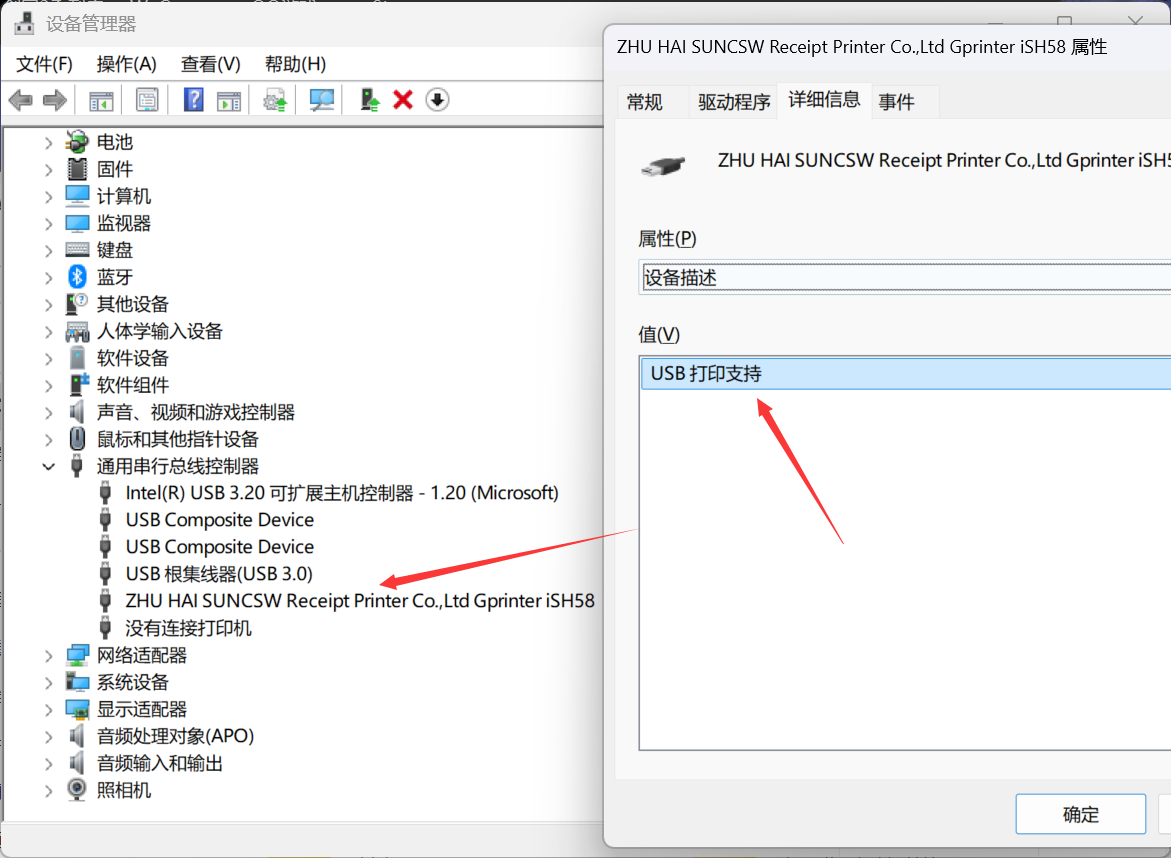Expand 音频处理对象(APO) category

pyautogui.click(x=49, y=736)
